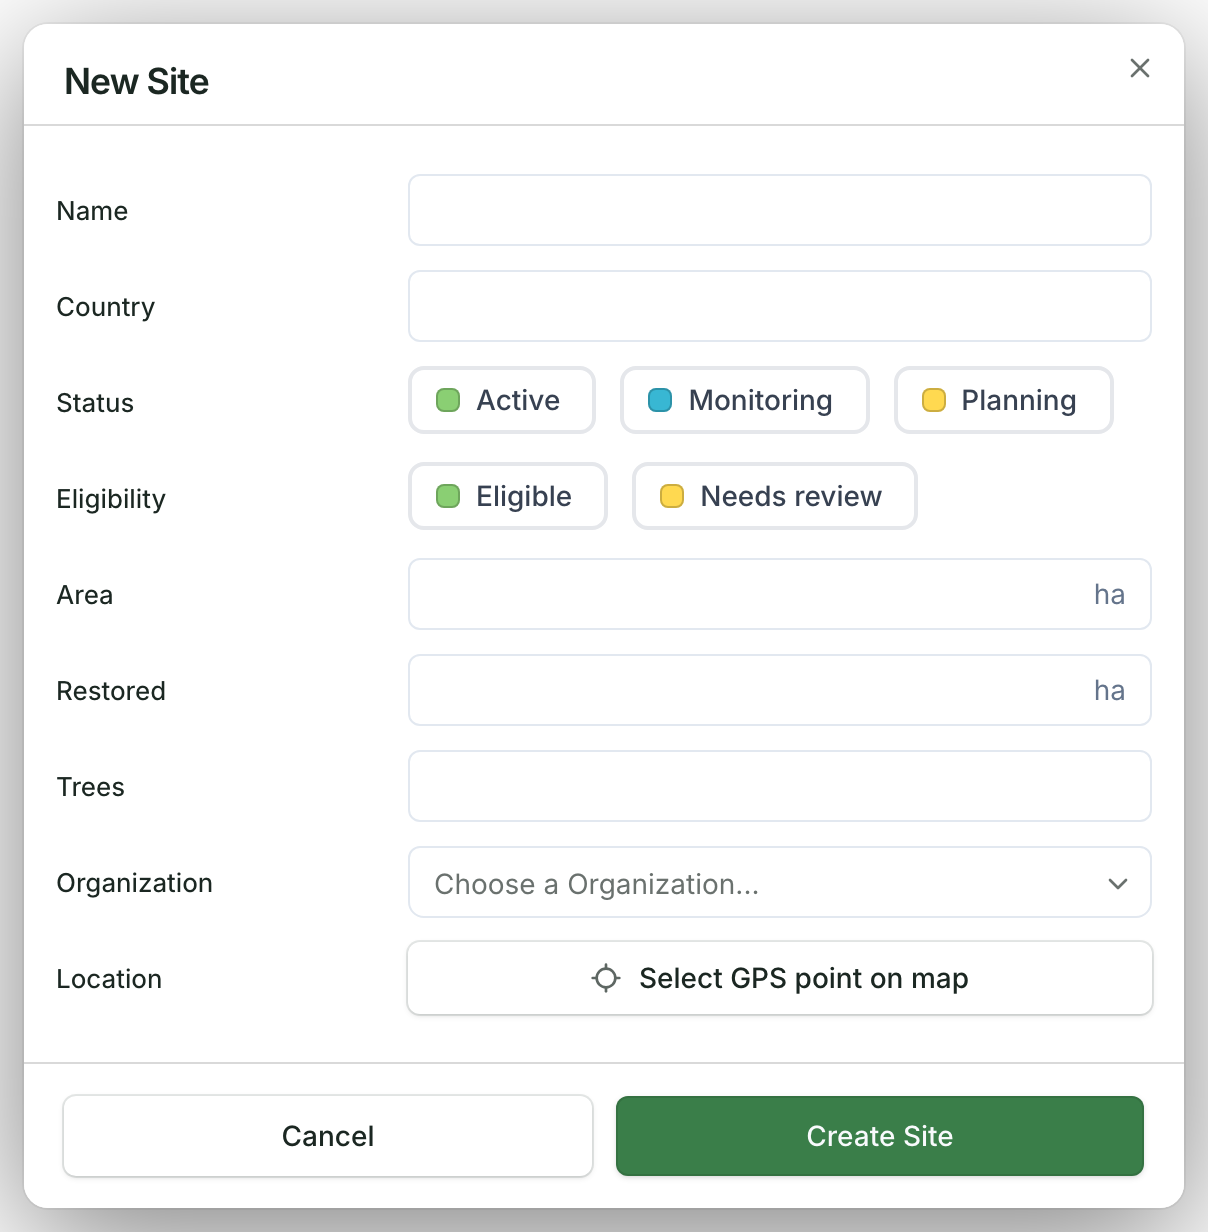Viewport: 1208px width, 1232px height.
Task: Open the Choose a Organization dropdown
Action: pyautogui.click(x=780, y=882)
